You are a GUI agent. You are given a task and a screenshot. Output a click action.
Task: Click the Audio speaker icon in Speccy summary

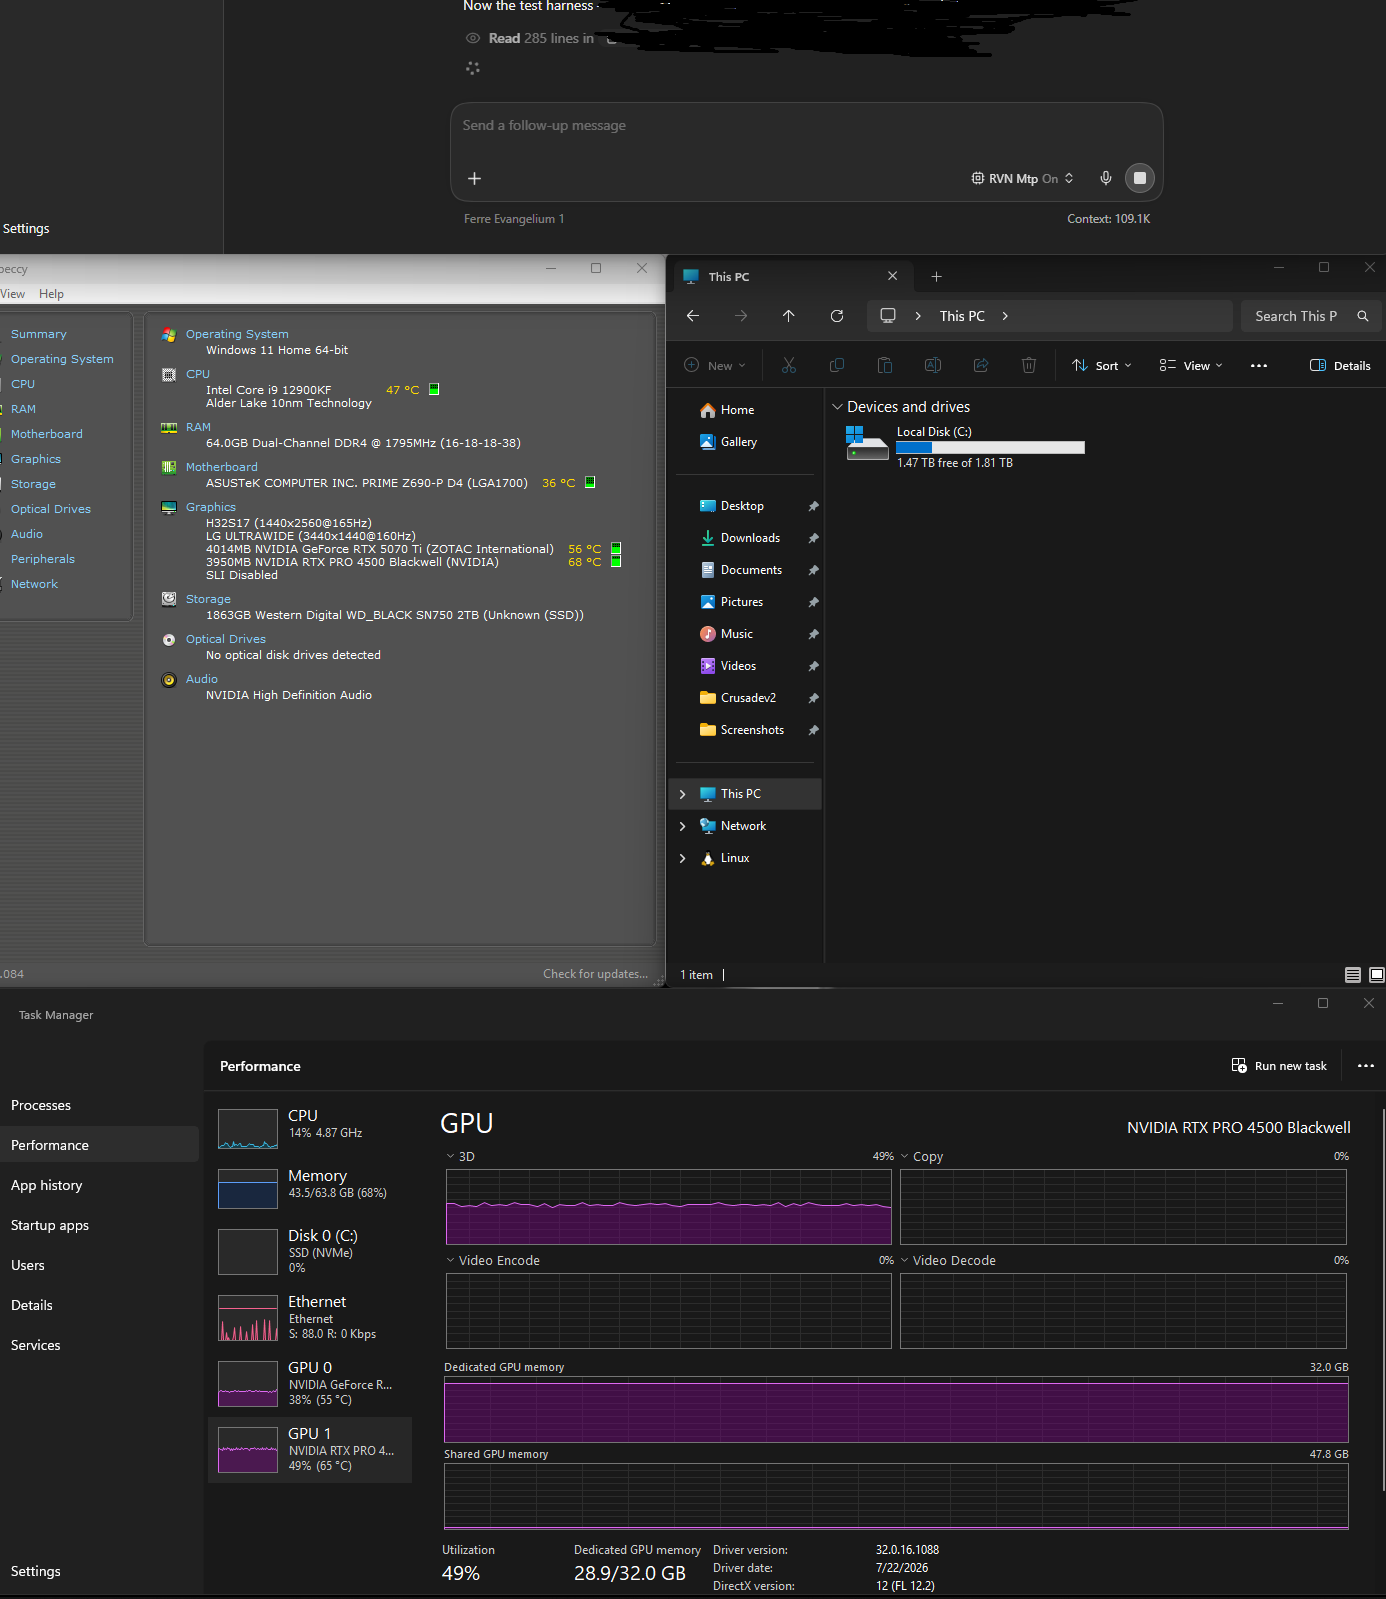(x=169, y=680)
